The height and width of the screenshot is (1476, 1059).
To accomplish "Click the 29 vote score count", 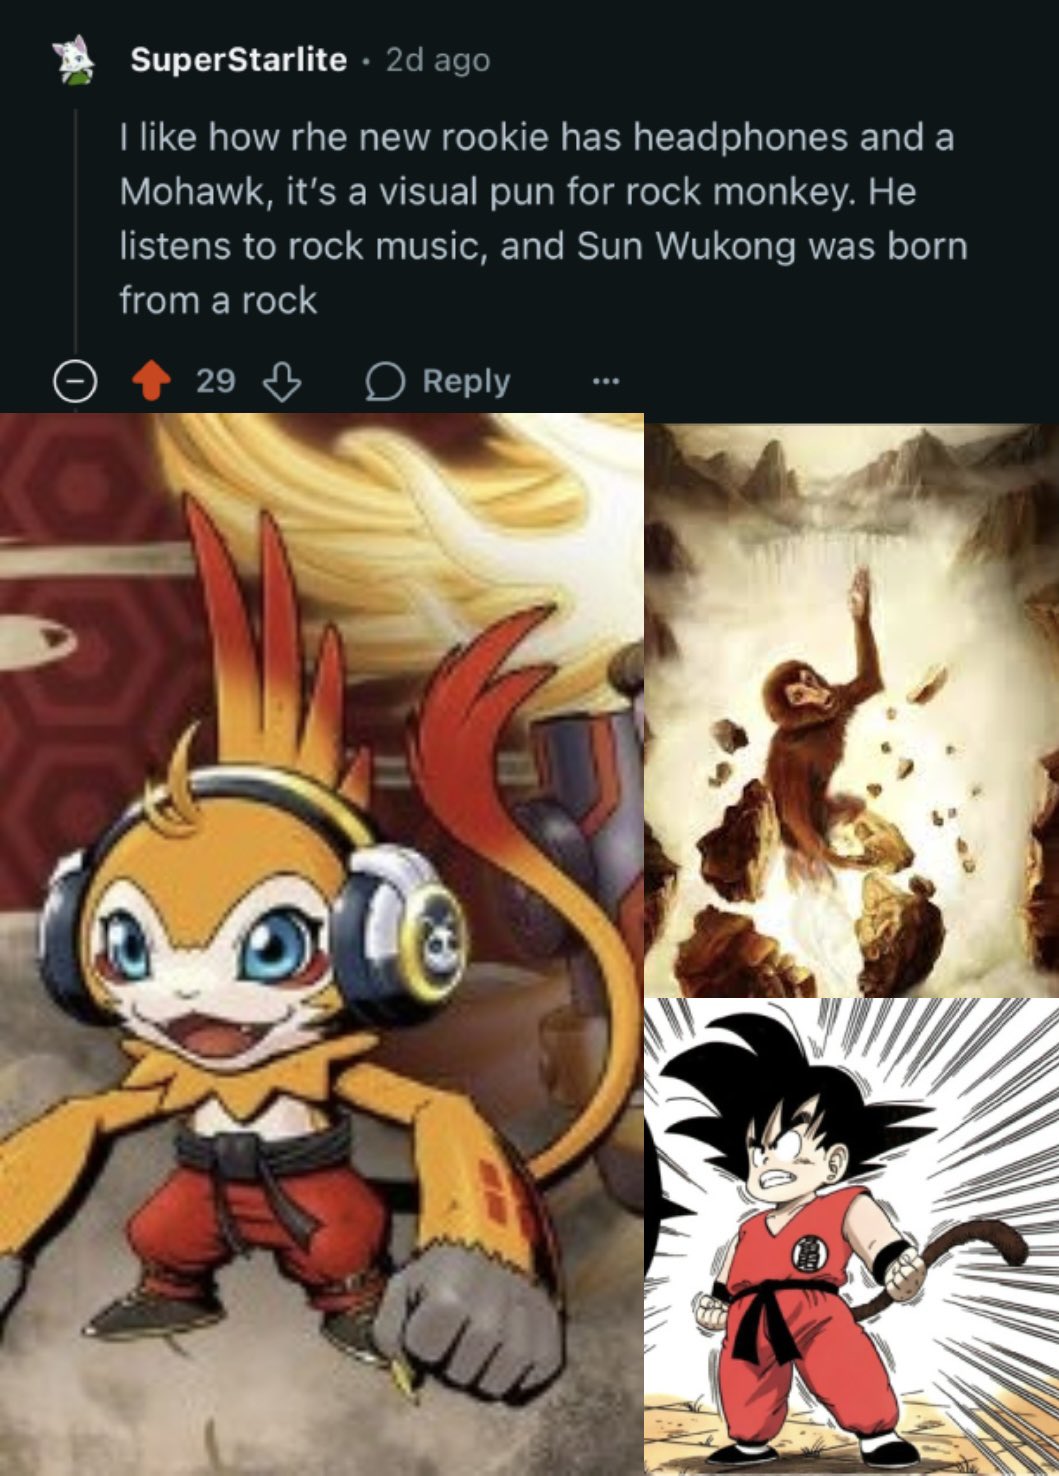I will [216, 380].
